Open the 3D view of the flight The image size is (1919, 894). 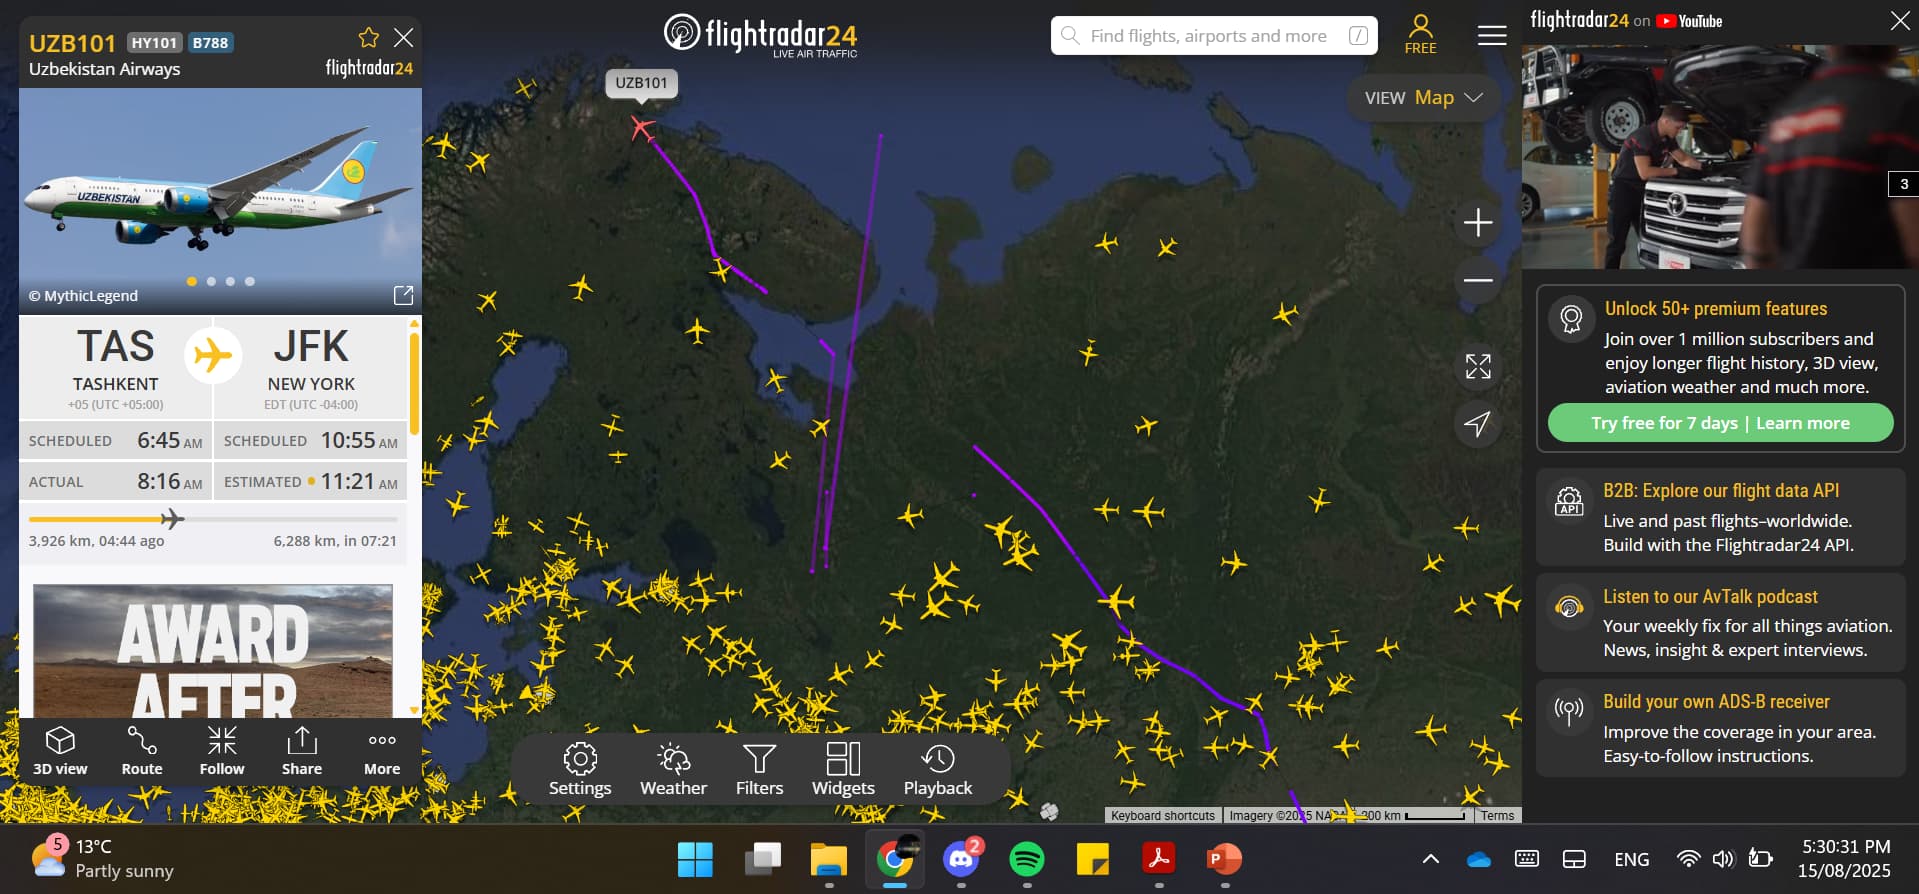click(60, 750)
